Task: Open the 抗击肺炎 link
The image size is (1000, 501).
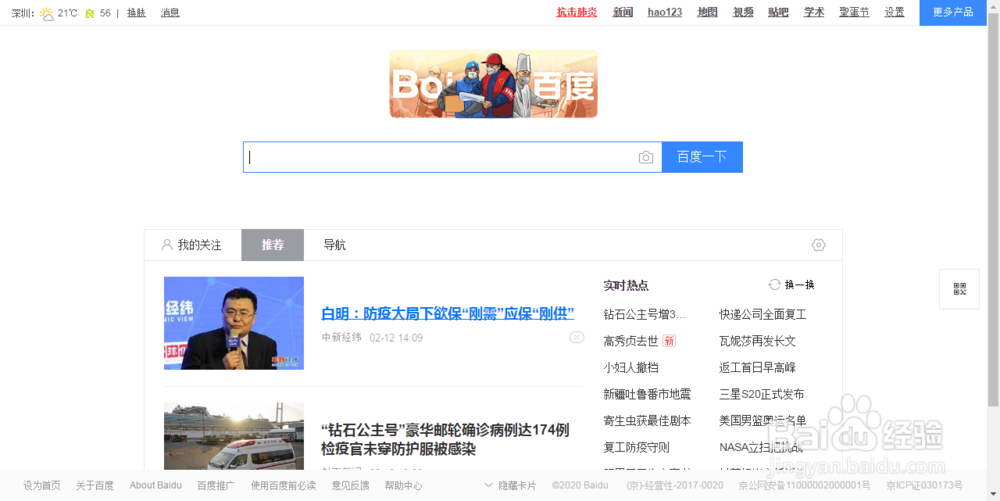Action: [577, 12]
